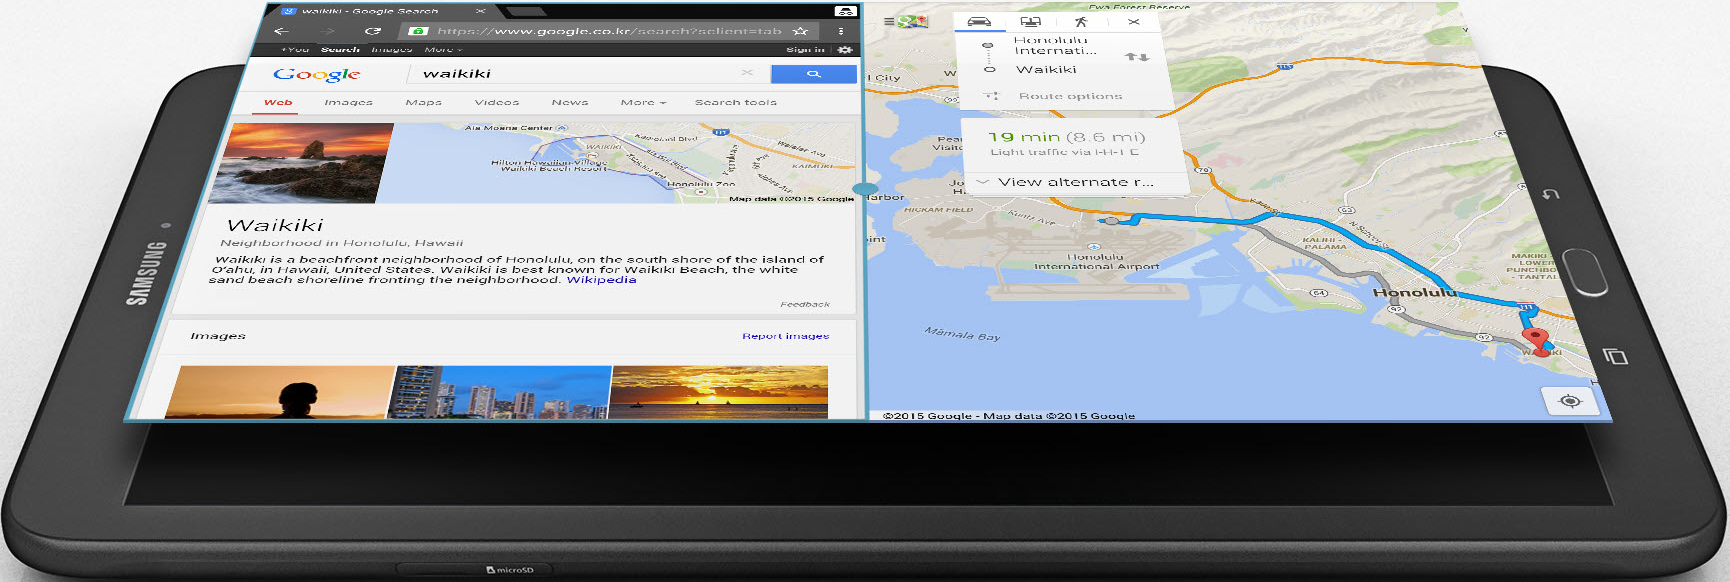
Task: Click the Honolulu city label on map
Action: coord(1414,293)
